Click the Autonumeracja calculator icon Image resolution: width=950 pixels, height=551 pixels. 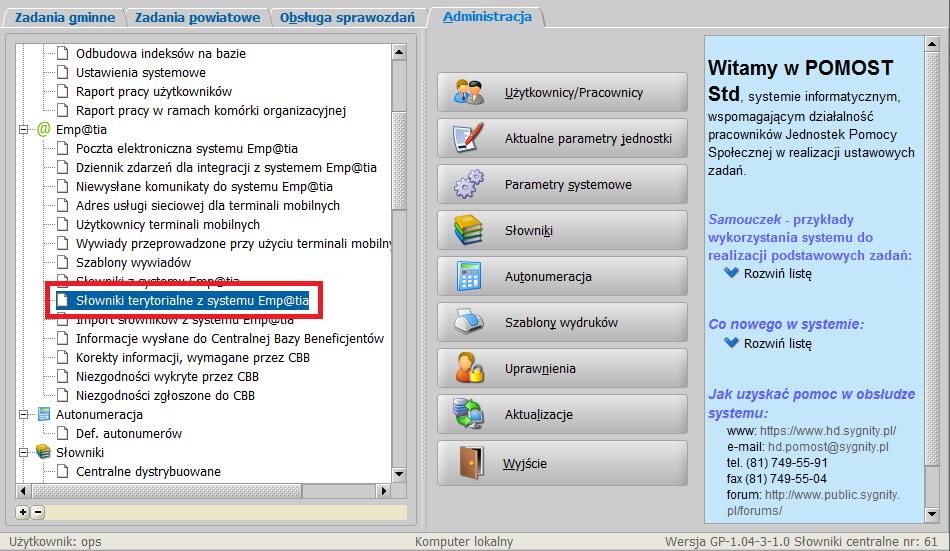point(468,276)
